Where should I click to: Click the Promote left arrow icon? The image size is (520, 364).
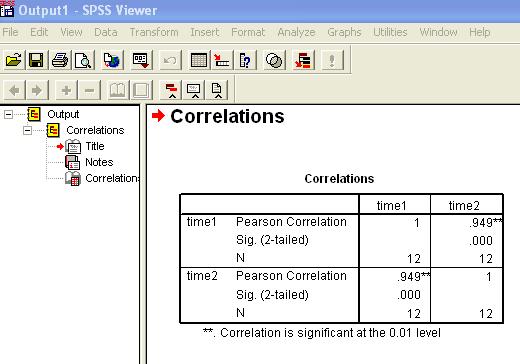tap(14, 90)
